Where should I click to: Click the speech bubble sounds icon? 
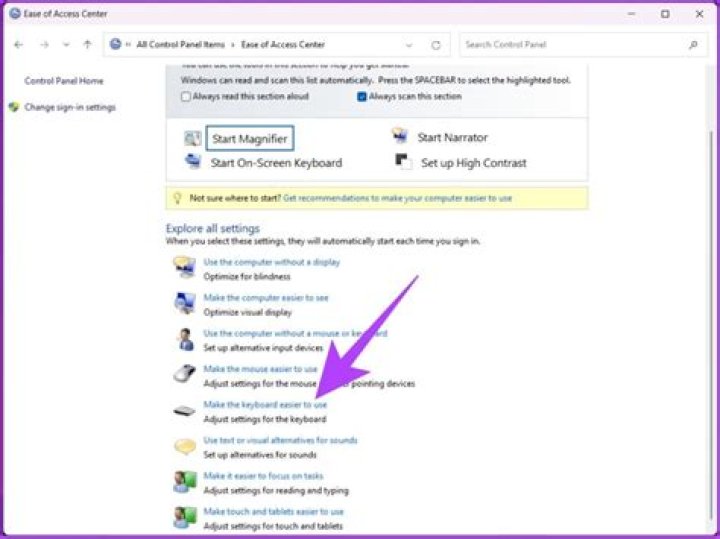(x=185, y=446)
